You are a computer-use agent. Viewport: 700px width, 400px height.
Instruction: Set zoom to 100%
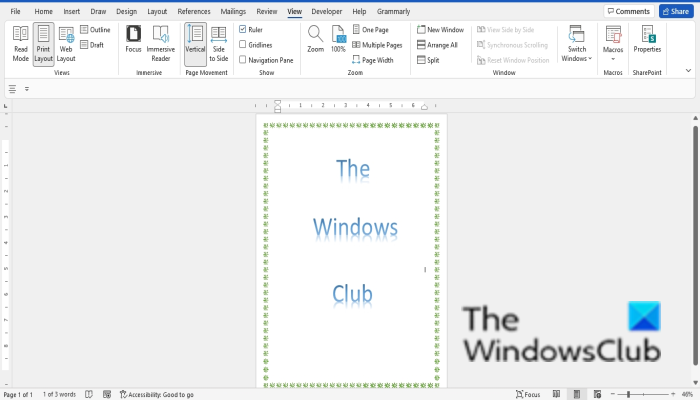pyautogui.click(x=338, y=39)
